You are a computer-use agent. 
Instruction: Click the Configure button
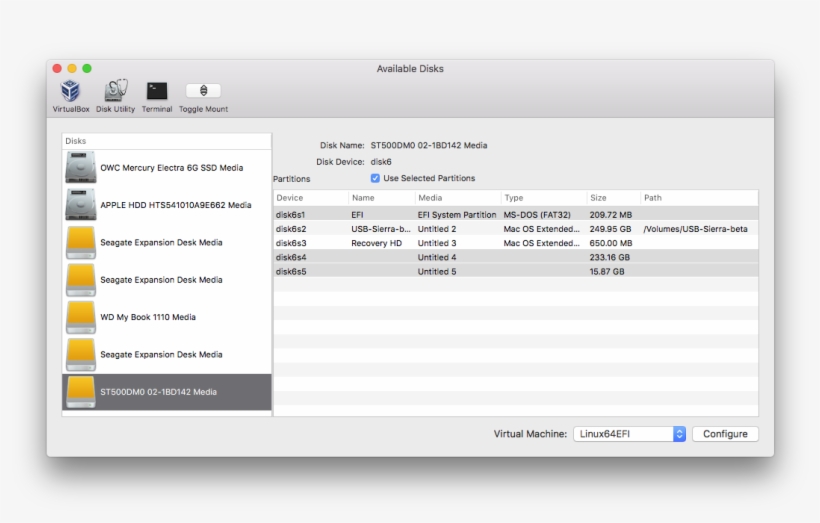725,434
